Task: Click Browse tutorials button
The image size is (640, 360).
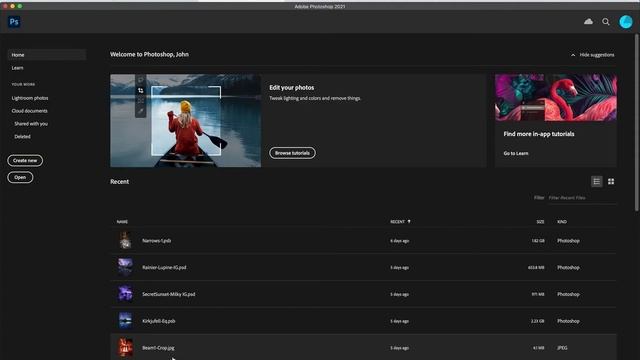Action: 292,153
